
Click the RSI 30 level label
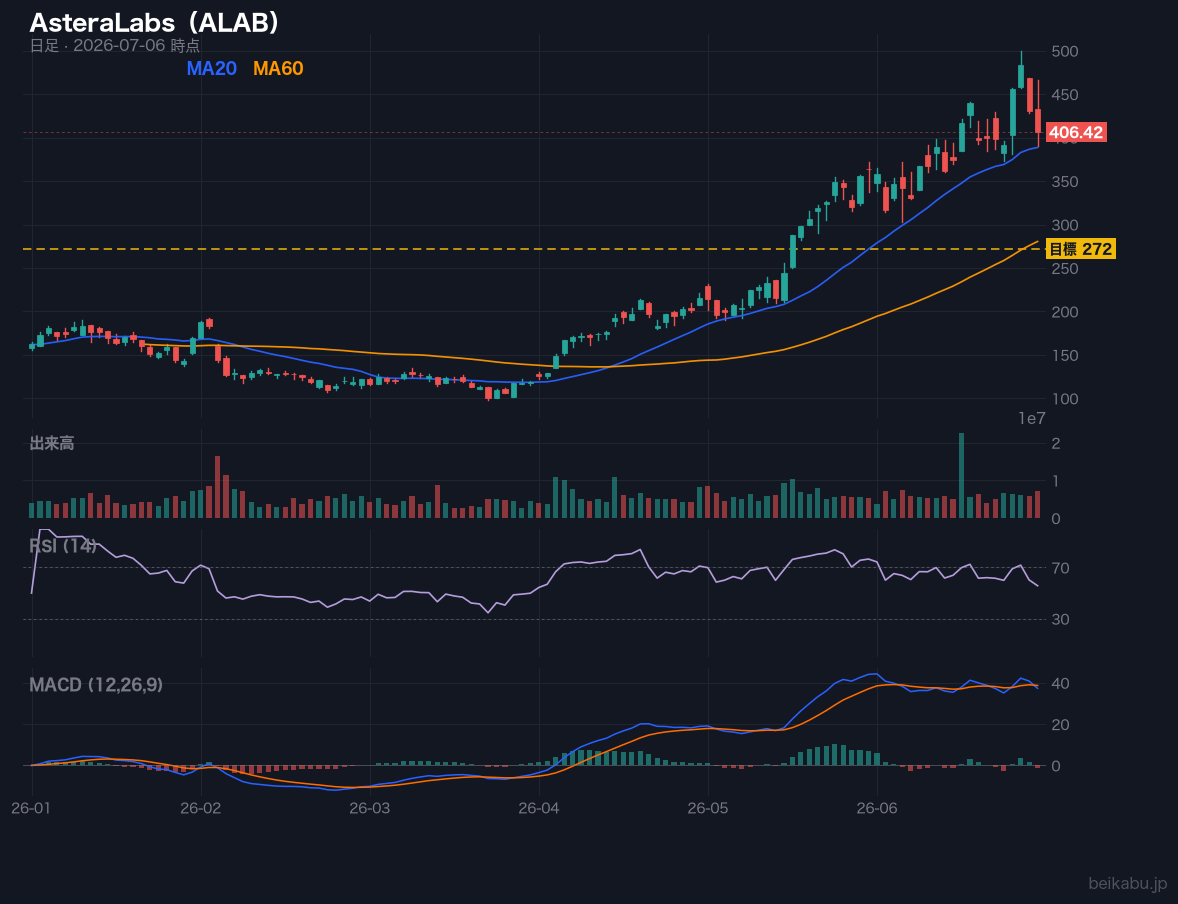click(1060, 619)
